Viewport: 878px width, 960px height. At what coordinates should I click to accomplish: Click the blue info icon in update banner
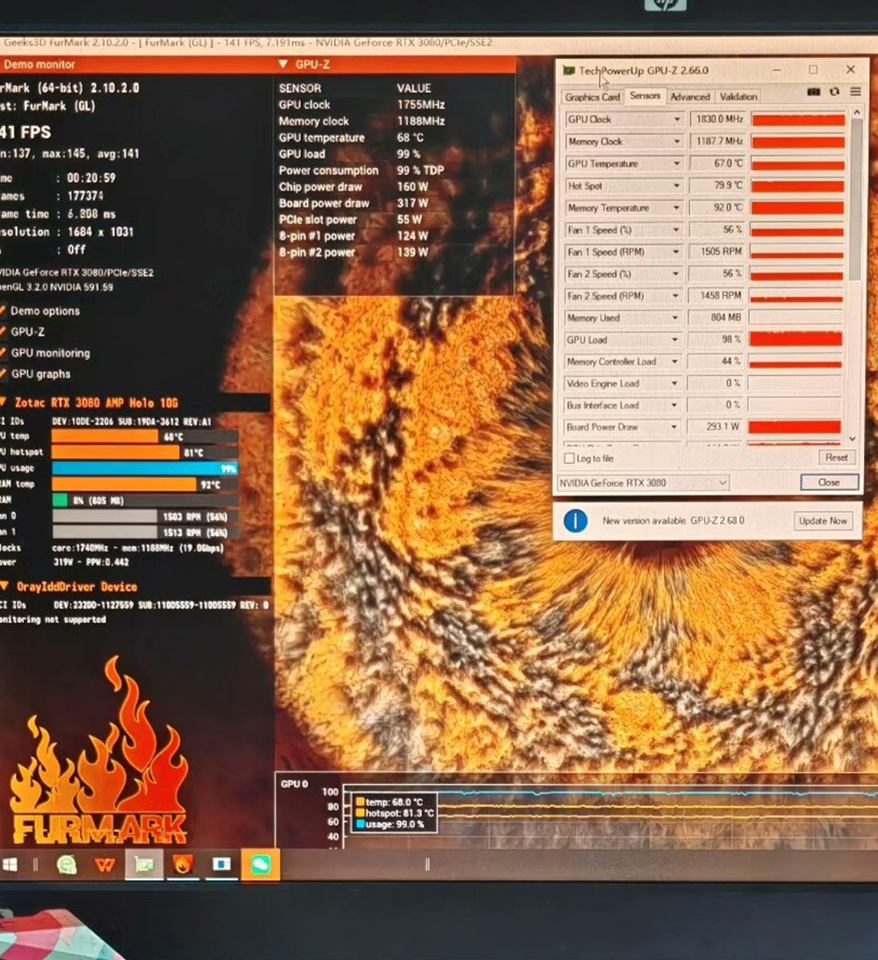pyautogui.click(x=575, y=520)
